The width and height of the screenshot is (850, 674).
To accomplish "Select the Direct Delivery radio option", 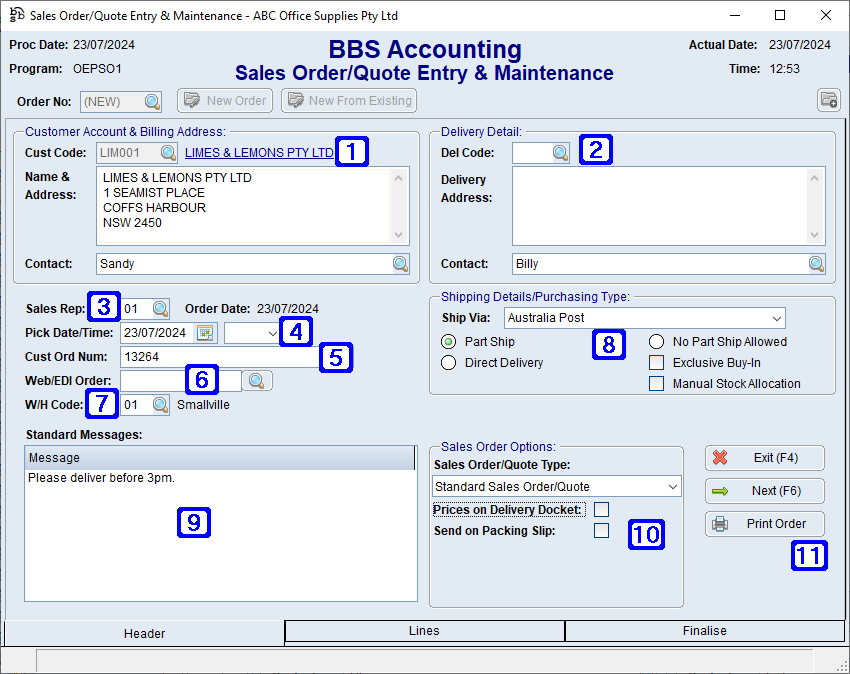I will click(x=448, y=363).
